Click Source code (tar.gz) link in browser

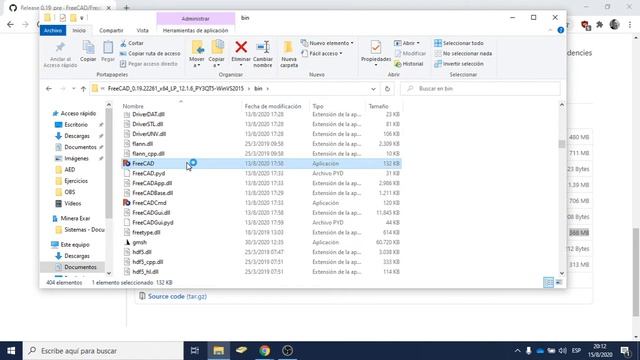tap(177, 296)
